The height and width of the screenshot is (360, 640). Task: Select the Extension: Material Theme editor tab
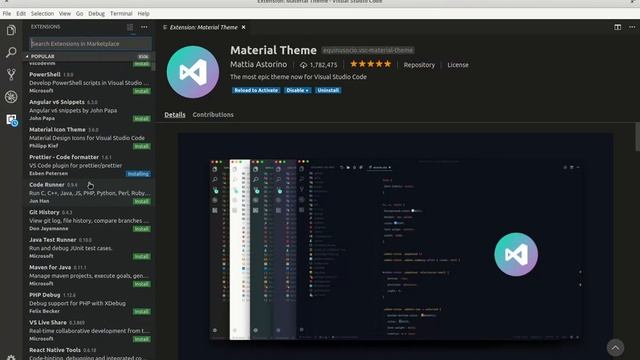click(203, 27)
